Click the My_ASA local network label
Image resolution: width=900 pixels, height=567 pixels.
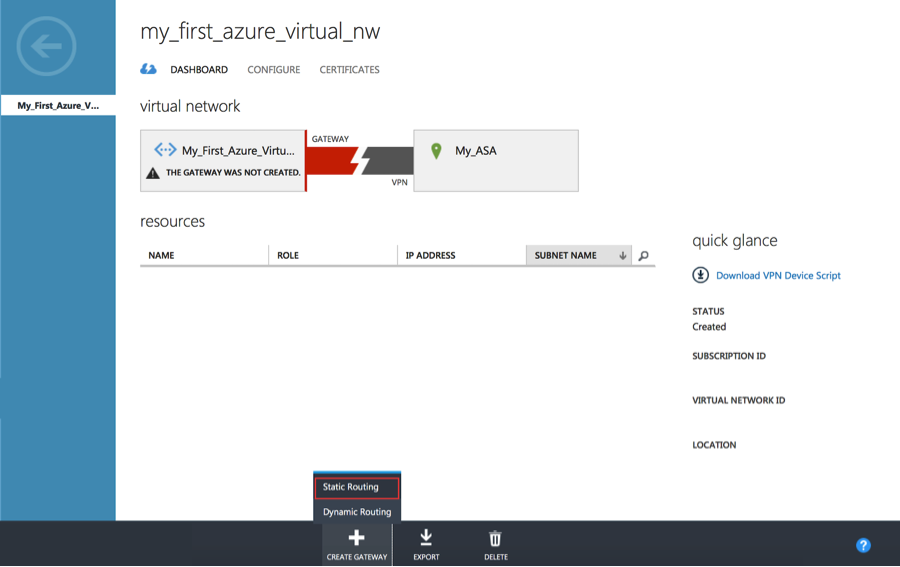click(476, 151)
